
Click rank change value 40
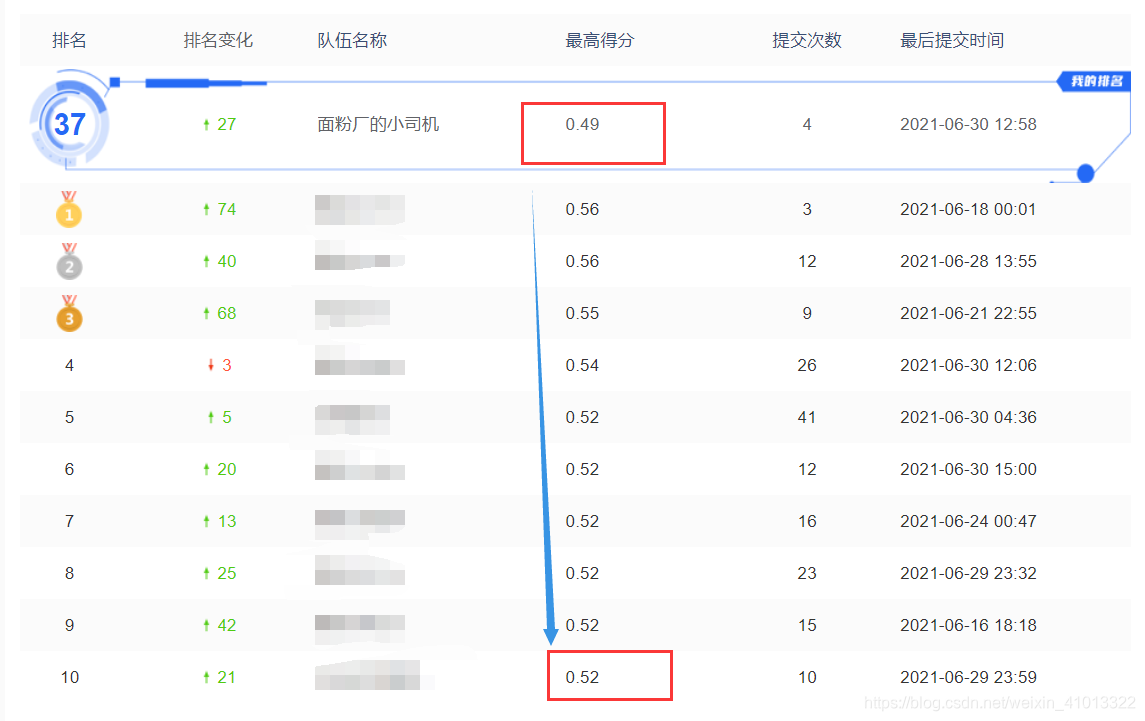click(226, 262)
